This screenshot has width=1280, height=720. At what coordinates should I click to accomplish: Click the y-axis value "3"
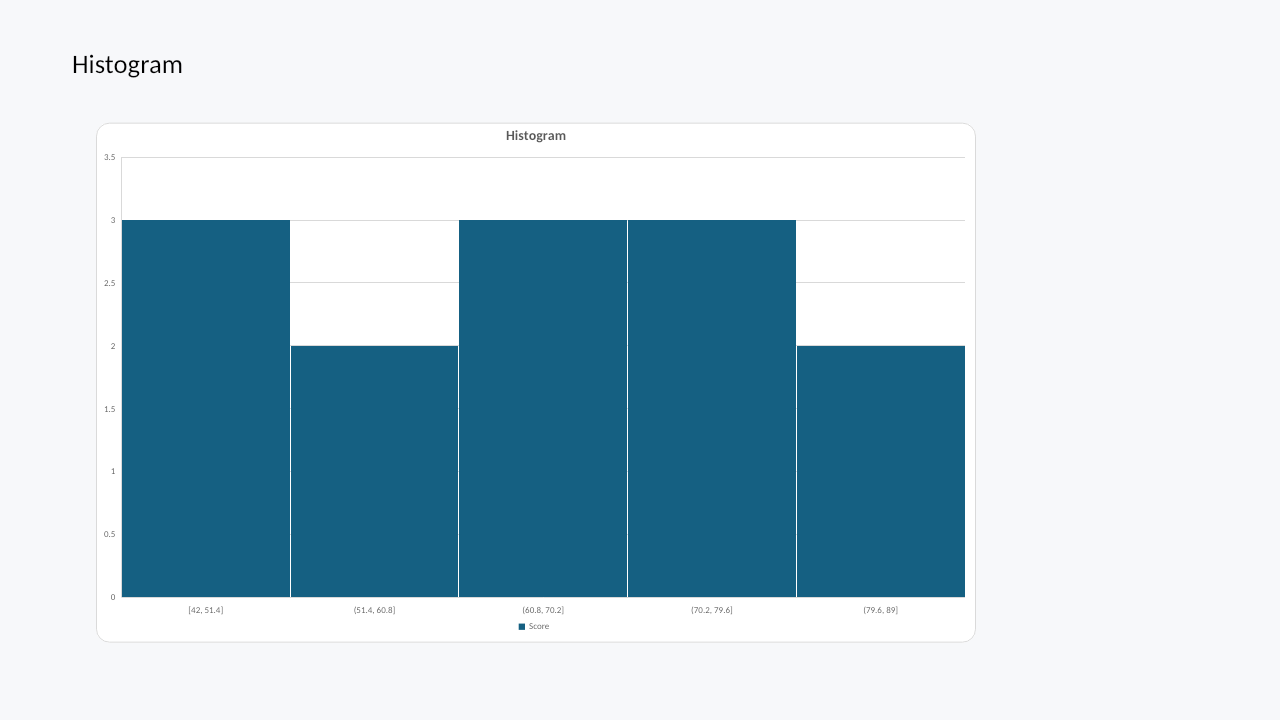(113, 220)
